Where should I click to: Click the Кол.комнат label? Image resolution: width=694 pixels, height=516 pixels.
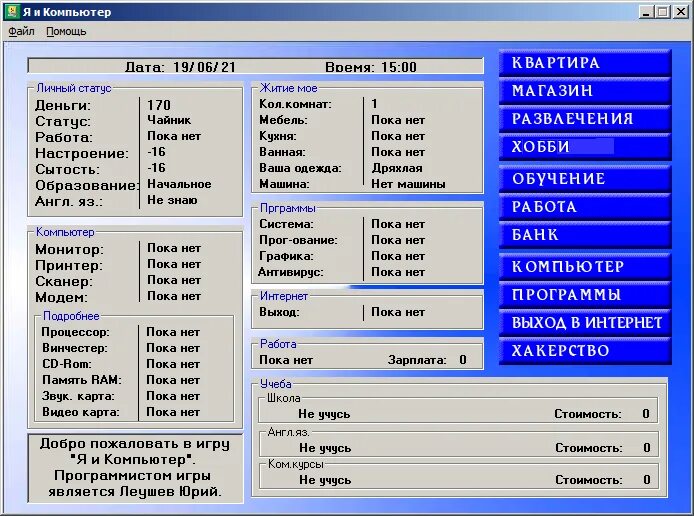[295, 104]
